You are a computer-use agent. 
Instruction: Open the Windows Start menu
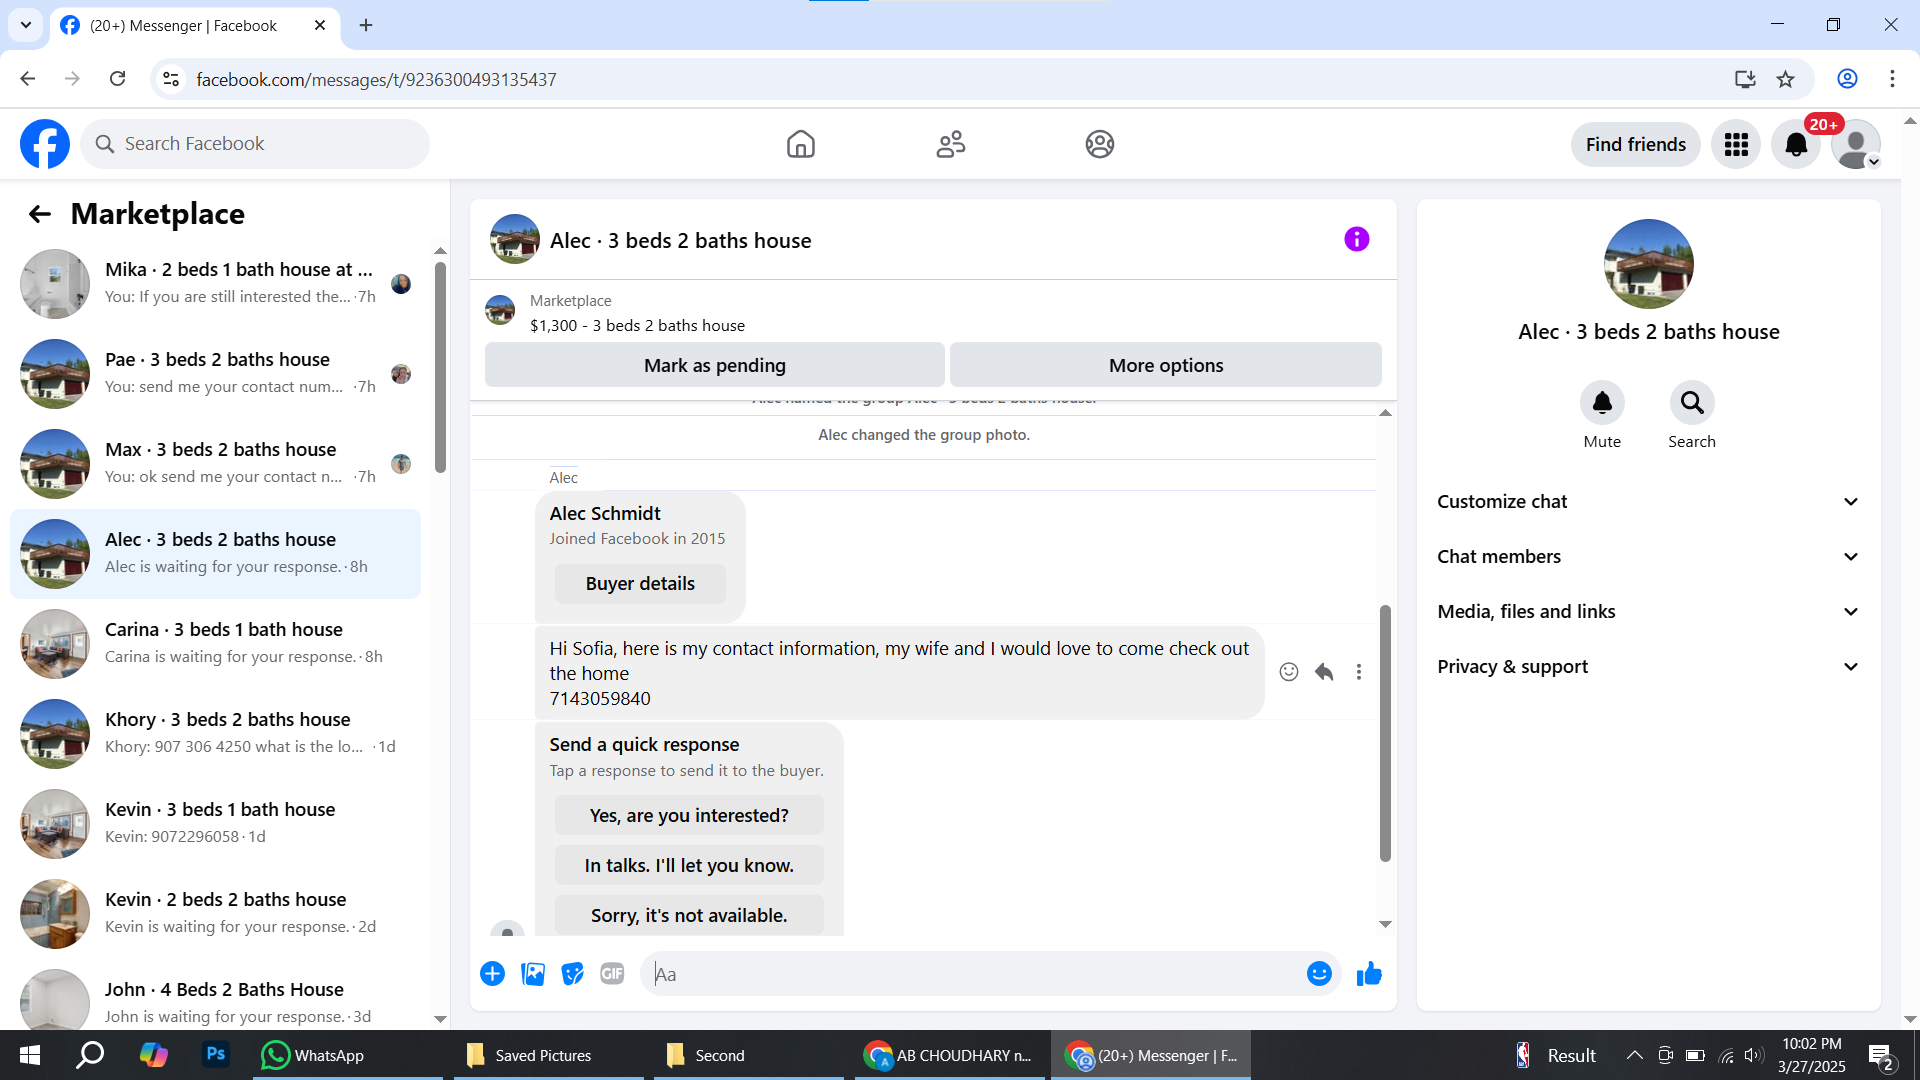coord(30,1055)
